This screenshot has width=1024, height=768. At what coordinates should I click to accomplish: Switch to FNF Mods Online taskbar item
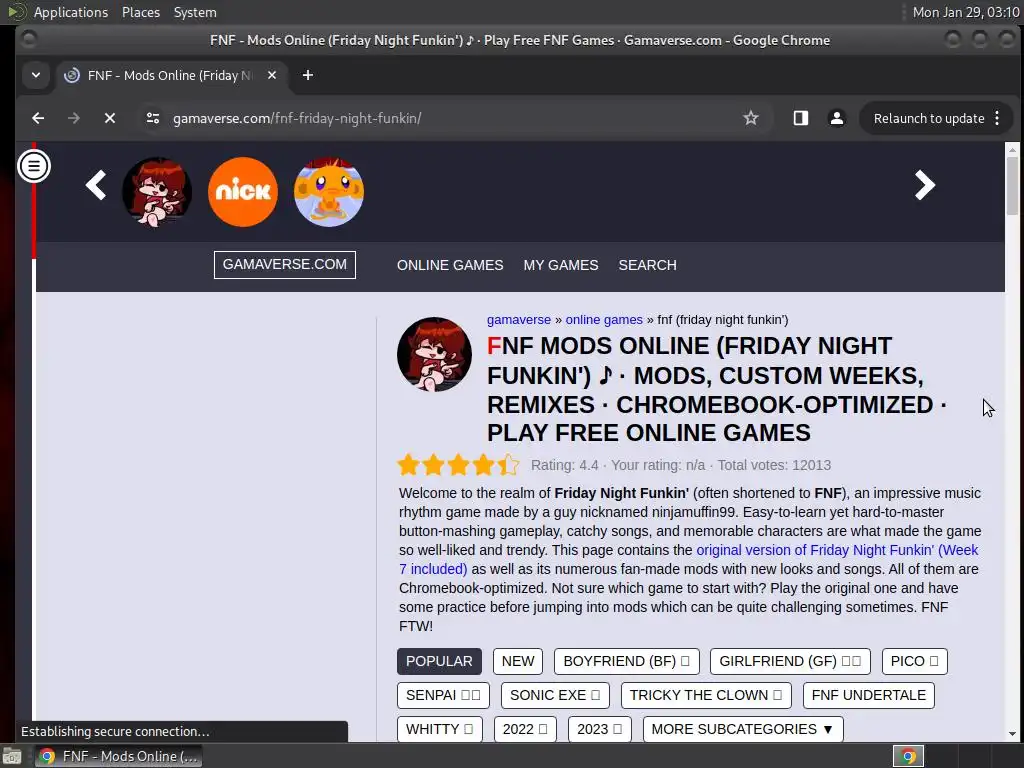click(x=118, y=756)
